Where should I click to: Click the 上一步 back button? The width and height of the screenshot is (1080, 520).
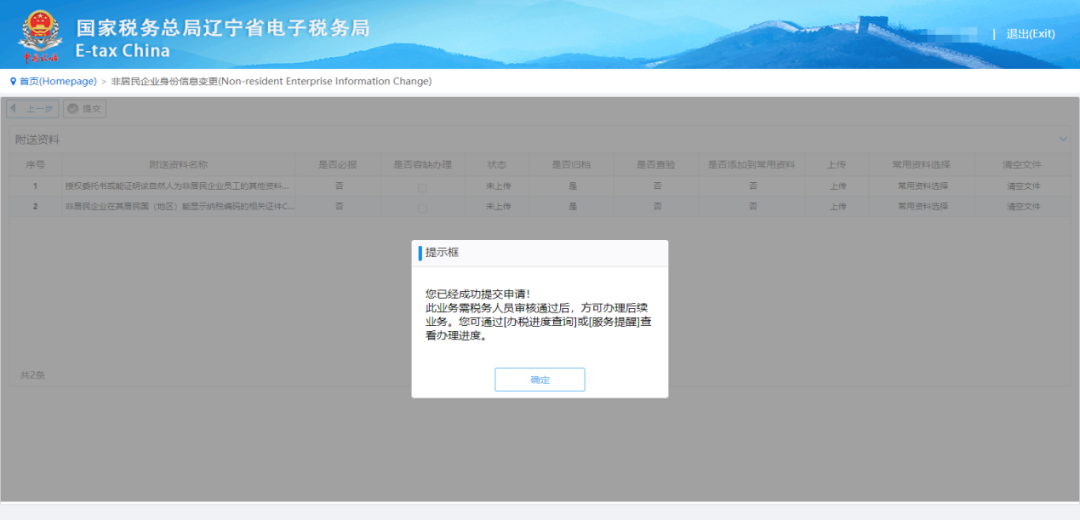(x=33, y=109)
